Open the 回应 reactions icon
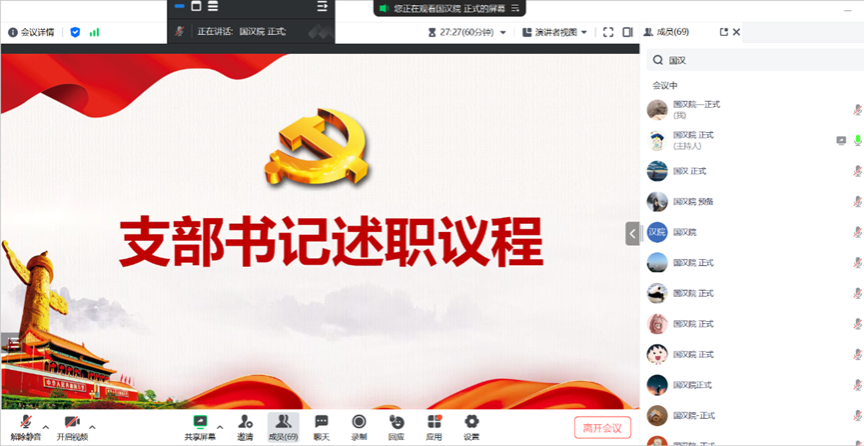The image size is (864, 446). pos(396,422)
